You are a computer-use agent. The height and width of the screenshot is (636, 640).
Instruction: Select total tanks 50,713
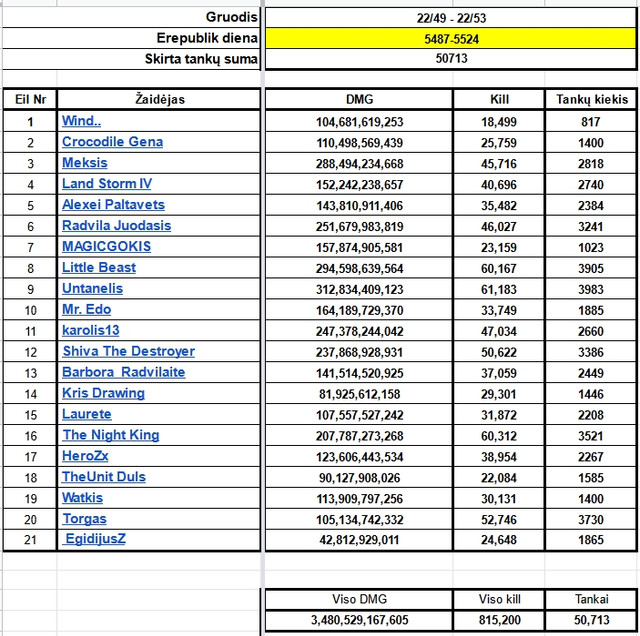[x=591, y=620]
